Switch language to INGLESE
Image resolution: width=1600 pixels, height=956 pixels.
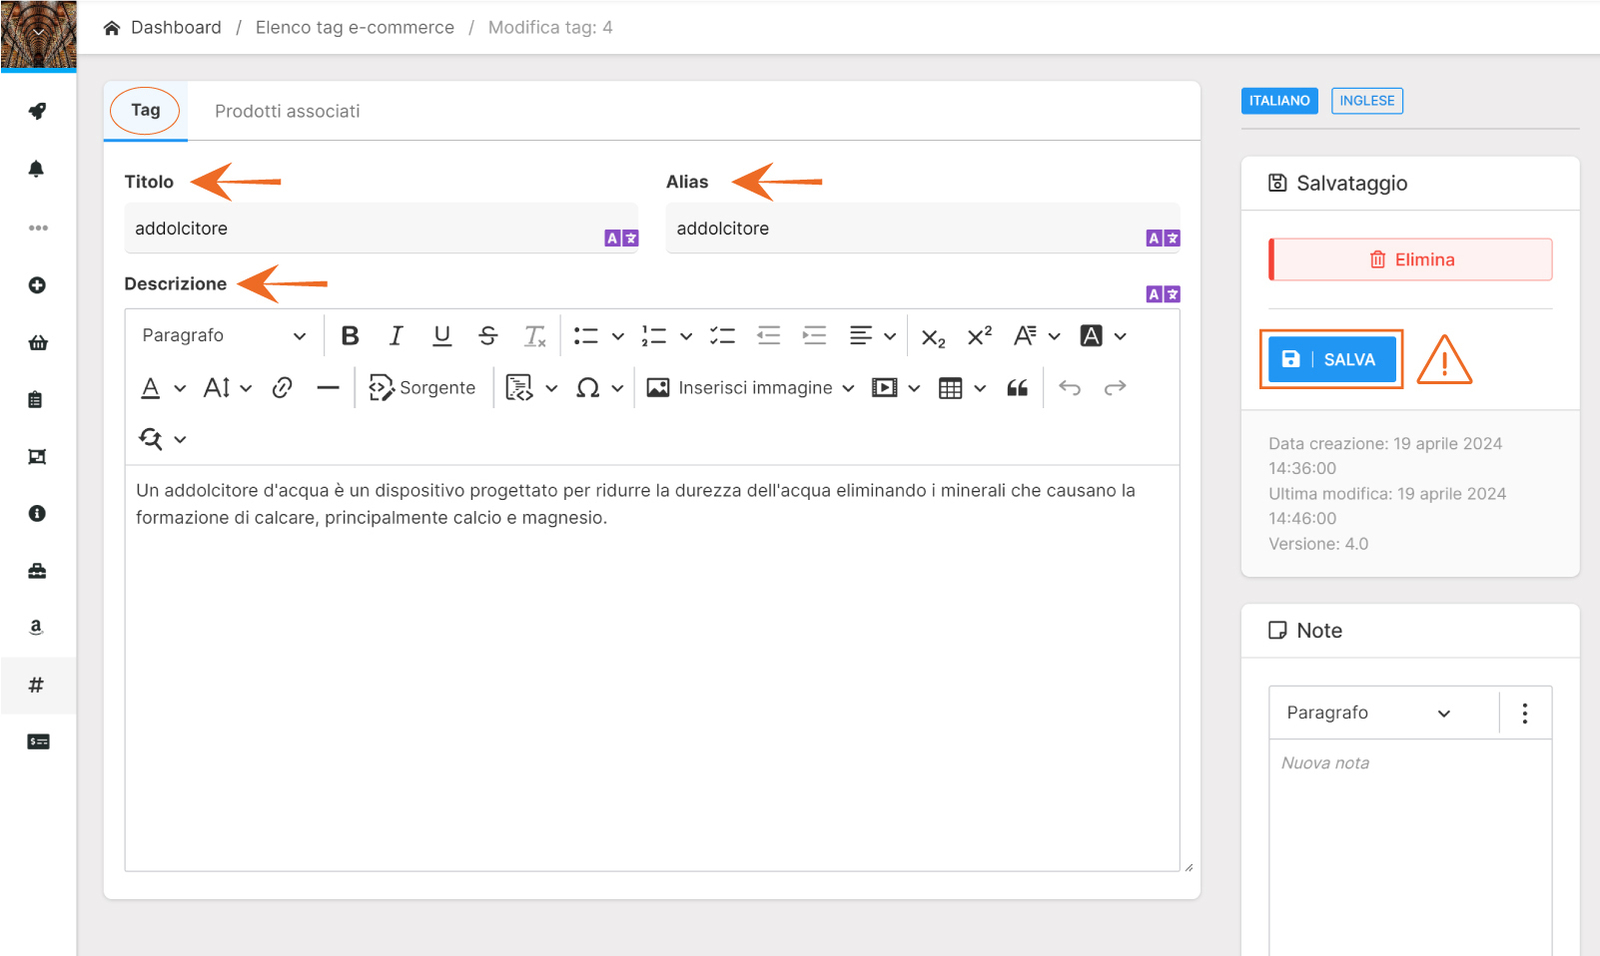click(x=1366, y=101)
